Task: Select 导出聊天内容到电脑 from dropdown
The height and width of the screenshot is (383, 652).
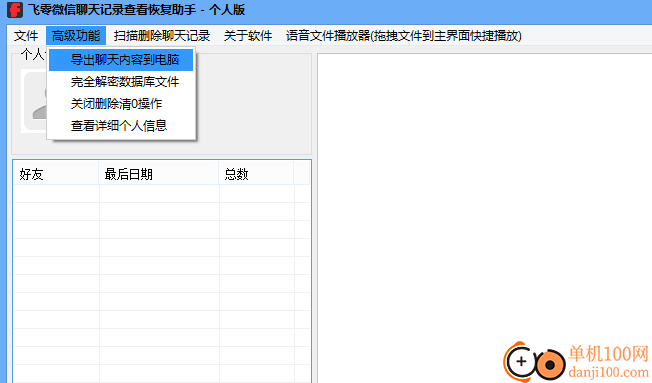Action: tap(121, 60)
